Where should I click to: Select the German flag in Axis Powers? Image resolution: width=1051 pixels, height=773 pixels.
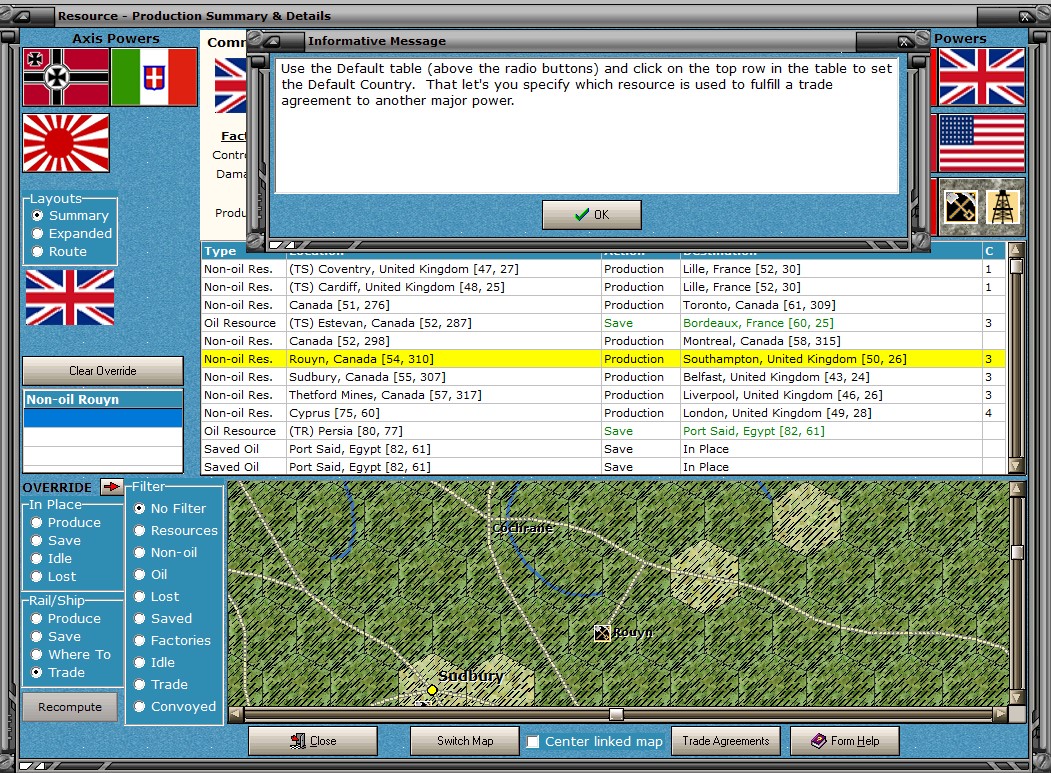click(66, 77)
